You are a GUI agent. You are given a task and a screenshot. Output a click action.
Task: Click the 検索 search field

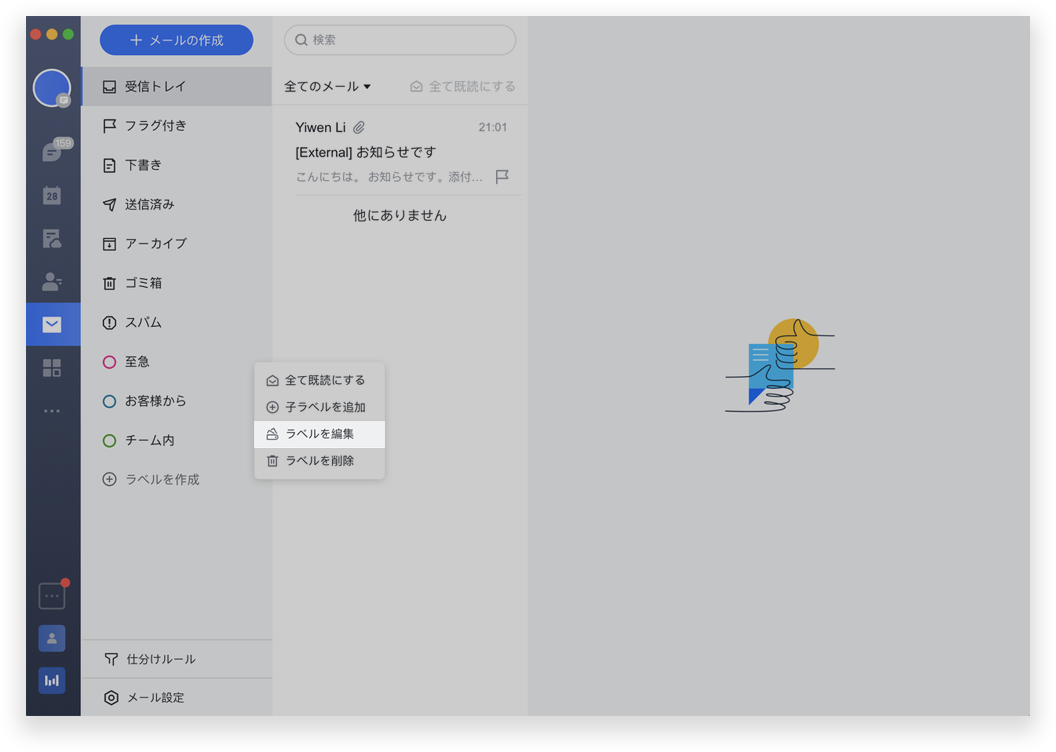(x=400, y=40)
